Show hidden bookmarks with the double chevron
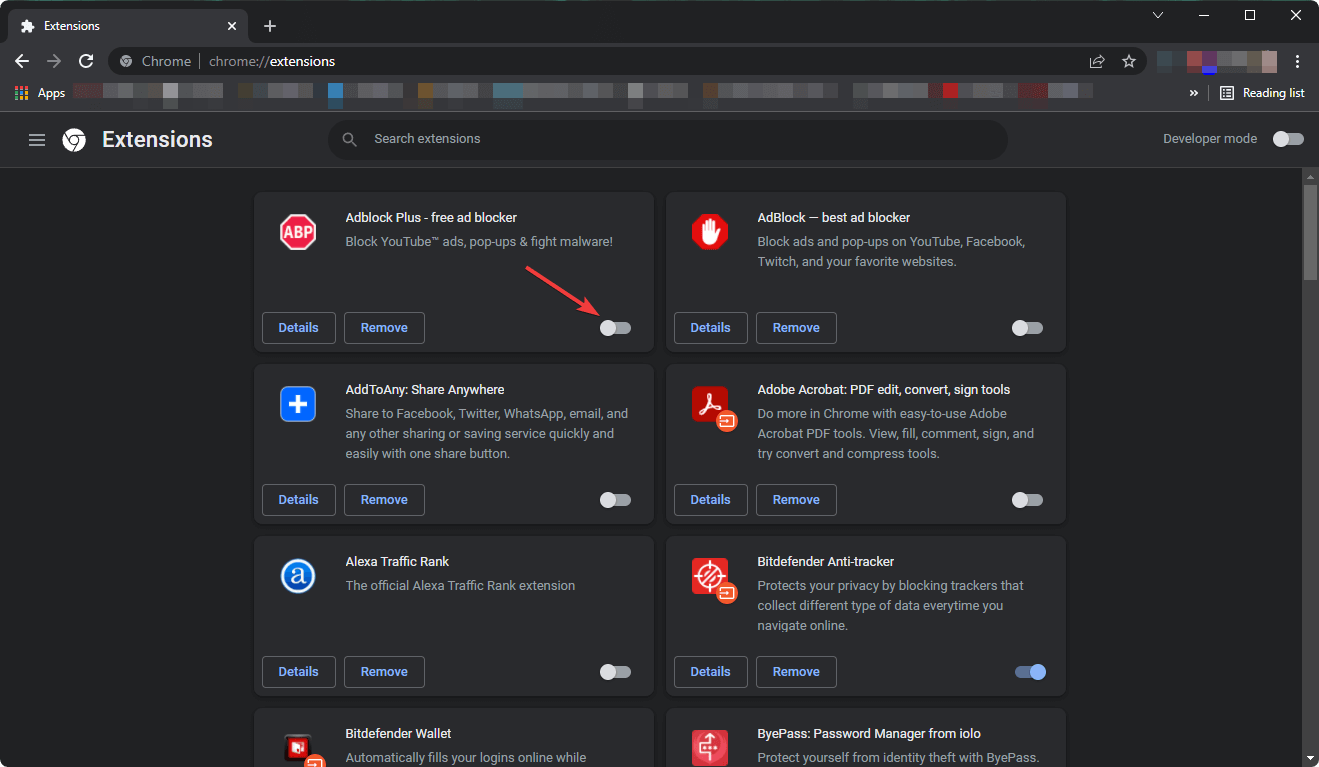Viewport: 1319px width, 767px height. click(1193, 93)
